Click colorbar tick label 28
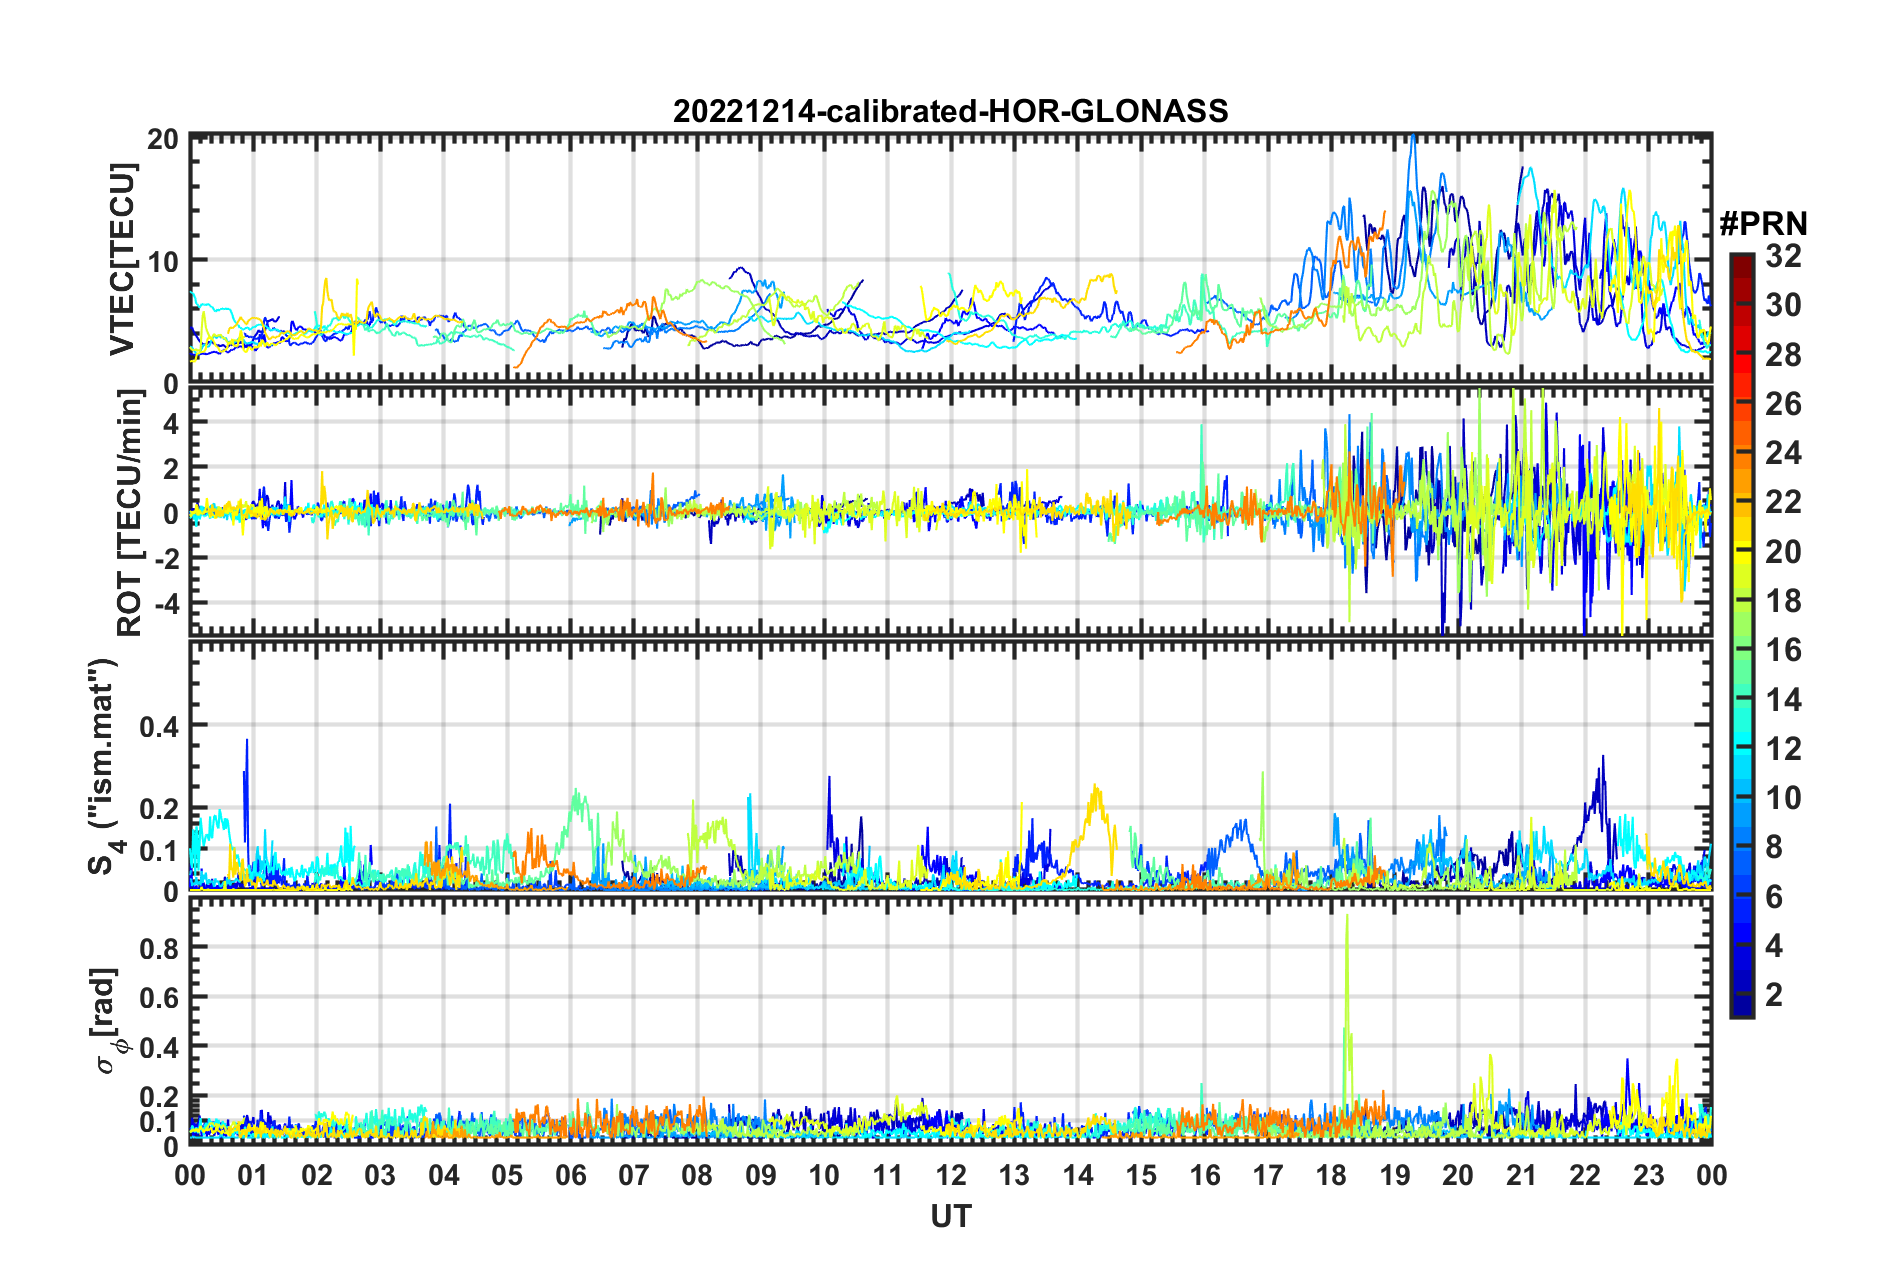 (x=1783, y=354)
